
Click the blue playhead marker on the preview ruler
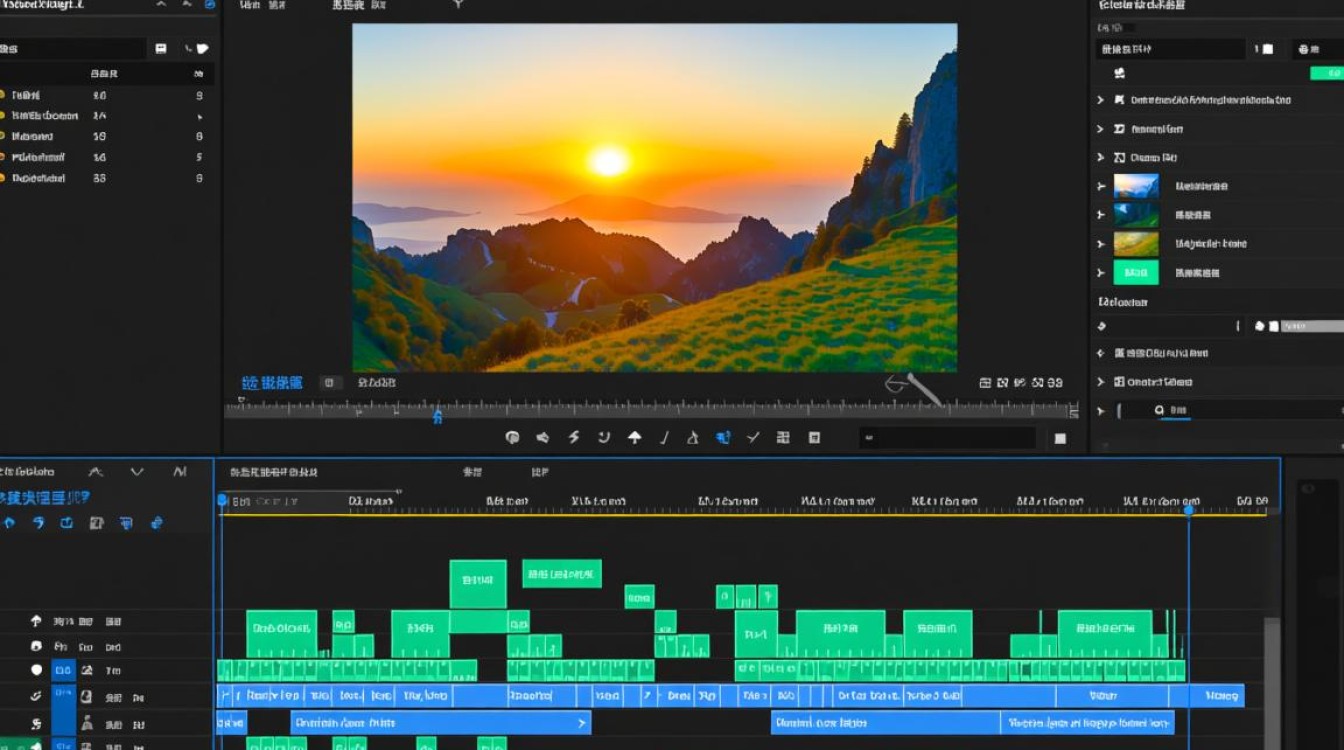click(437, 416)
